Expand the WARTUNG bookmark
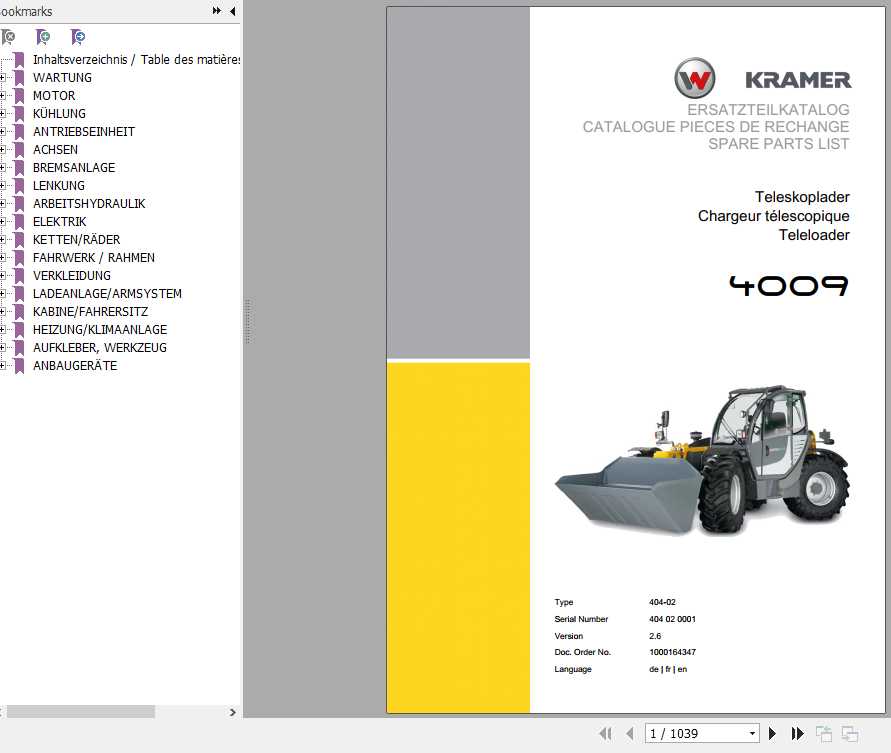The width and height of the screenshot is (891, 753). click(3, 77)
